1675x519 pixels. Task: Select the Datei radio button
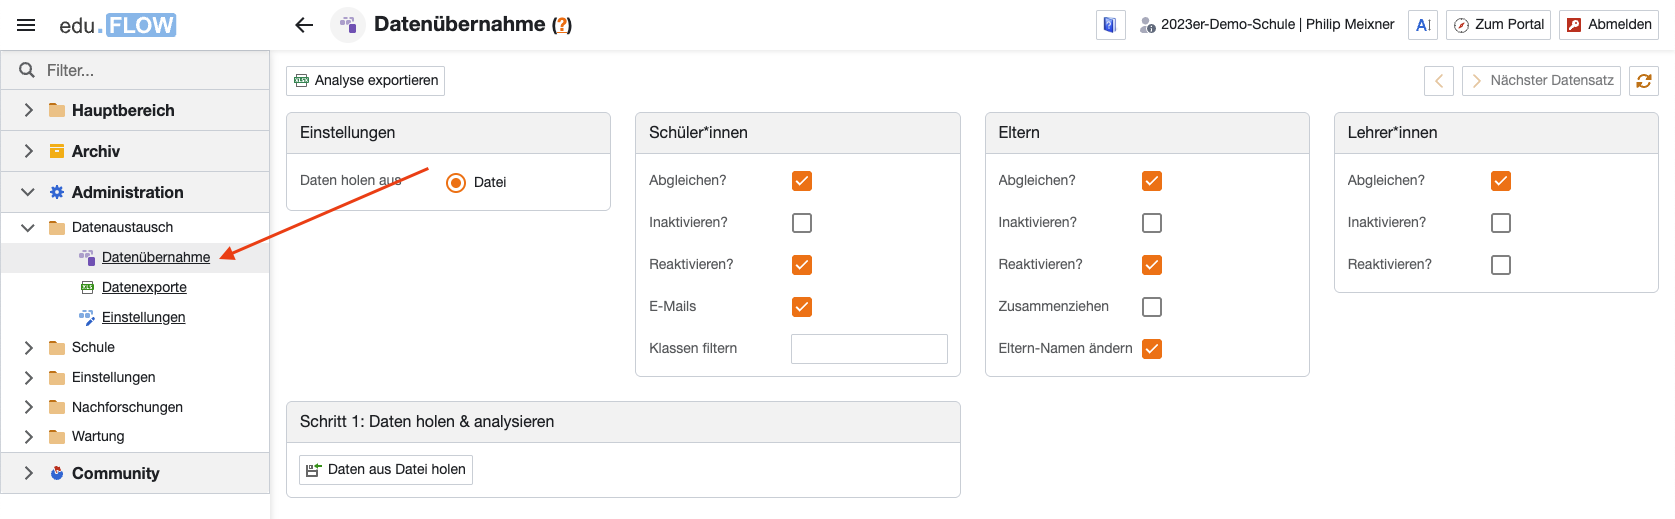coord(456,183)
